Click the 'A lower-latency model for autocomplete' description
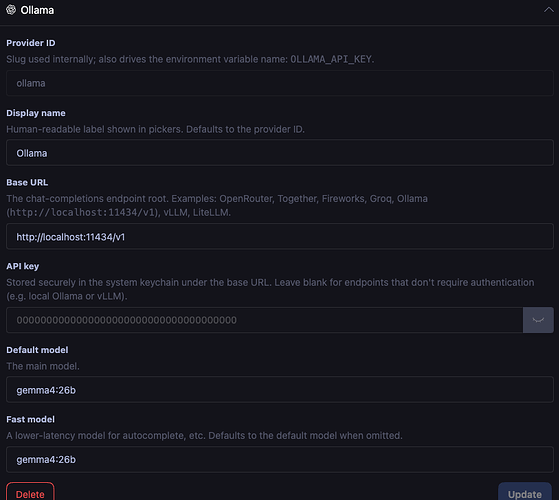 click(x=204, y=435)
